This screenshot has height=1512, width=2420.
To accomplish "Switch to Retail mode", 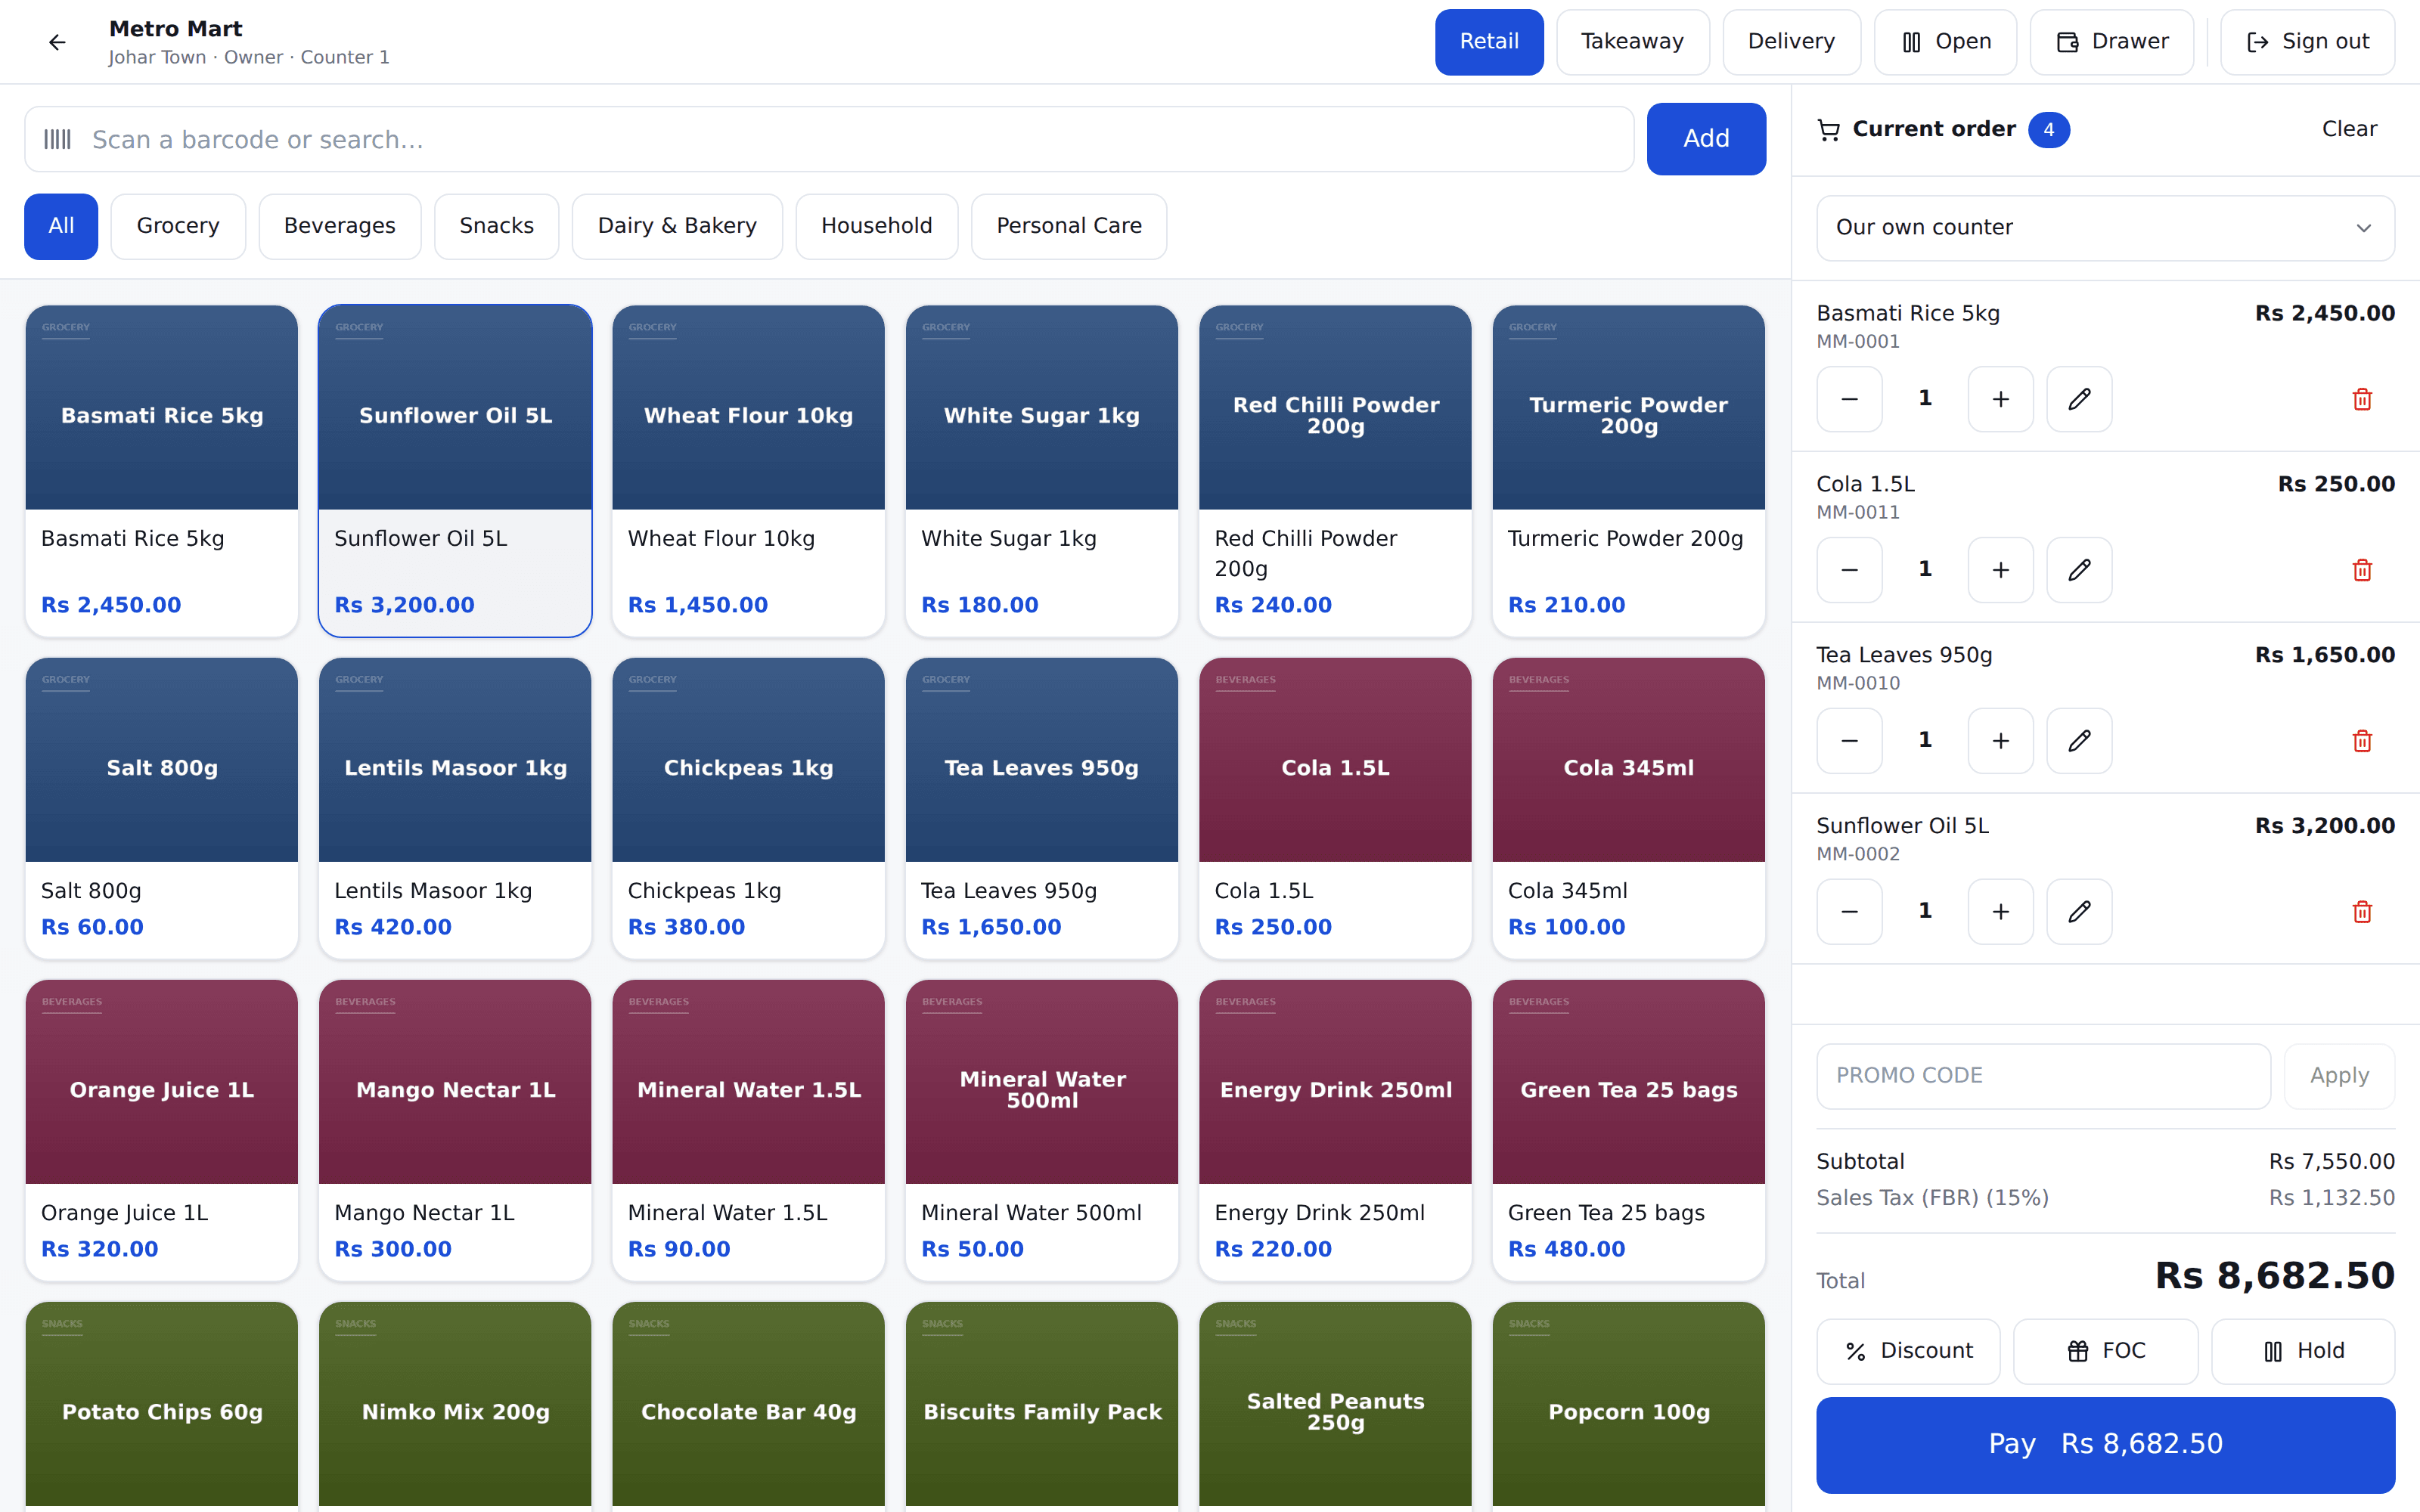I will pyautogui.click(x=1489, y=42).
